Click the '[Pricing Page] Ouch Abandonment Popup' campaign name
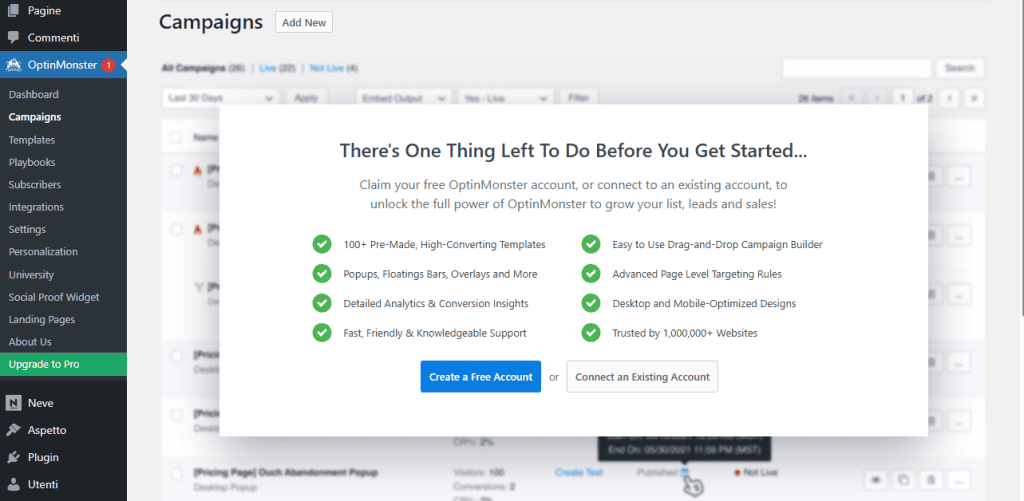The image size is (1024, 501). point(286,472)
